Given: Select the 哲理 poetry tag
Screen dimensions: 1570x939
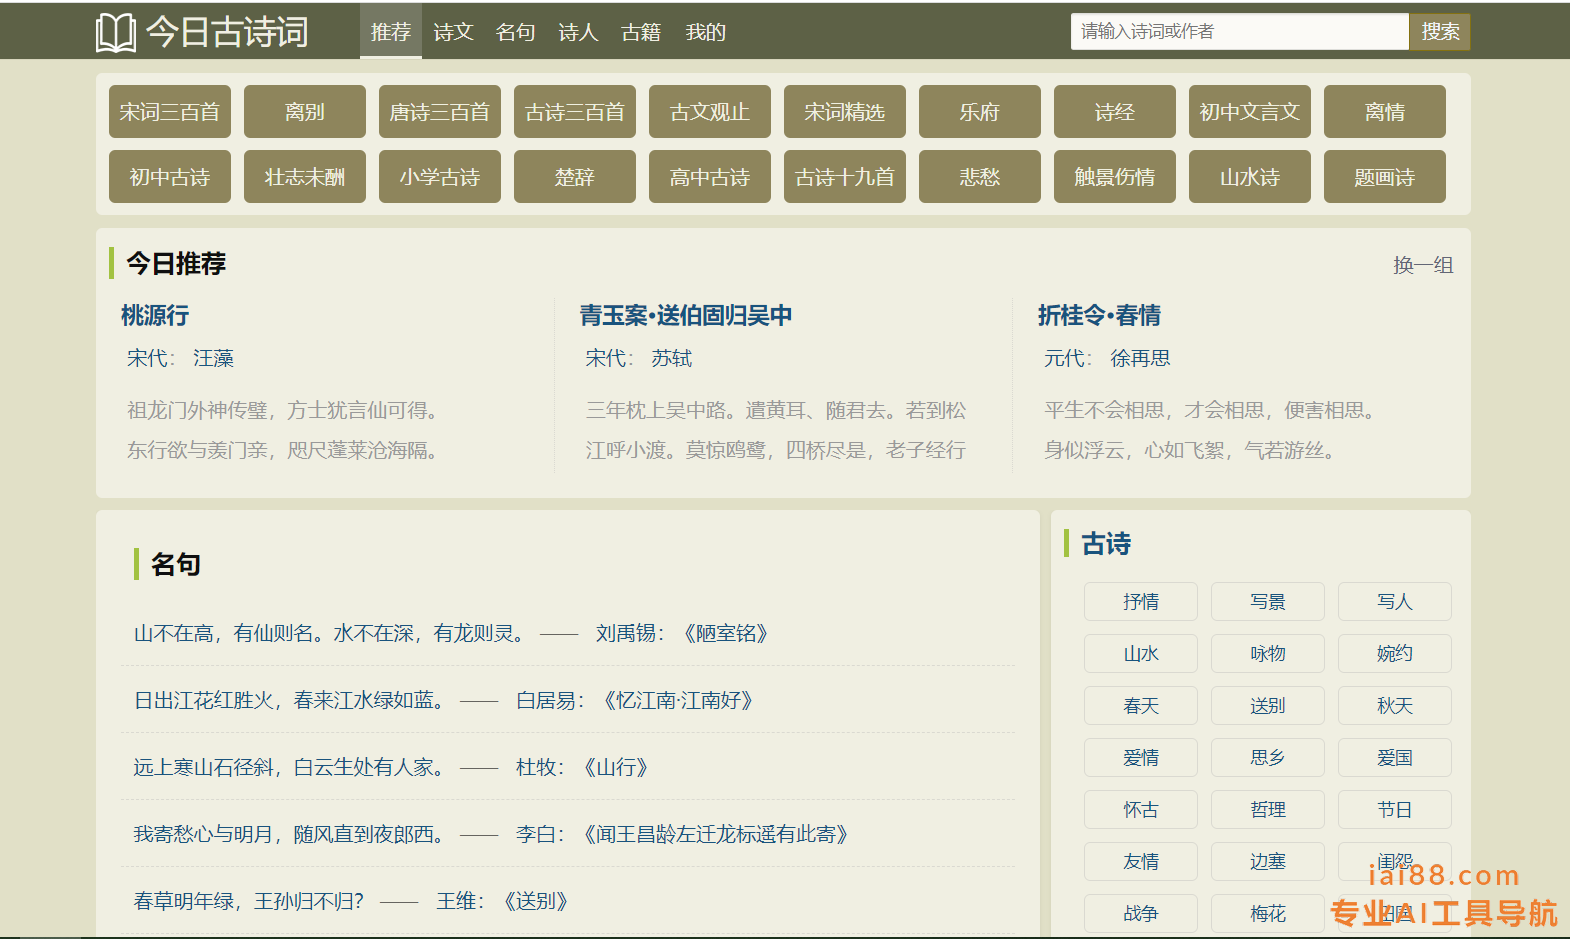Looking at the screenshot, I should [1268, 809].
